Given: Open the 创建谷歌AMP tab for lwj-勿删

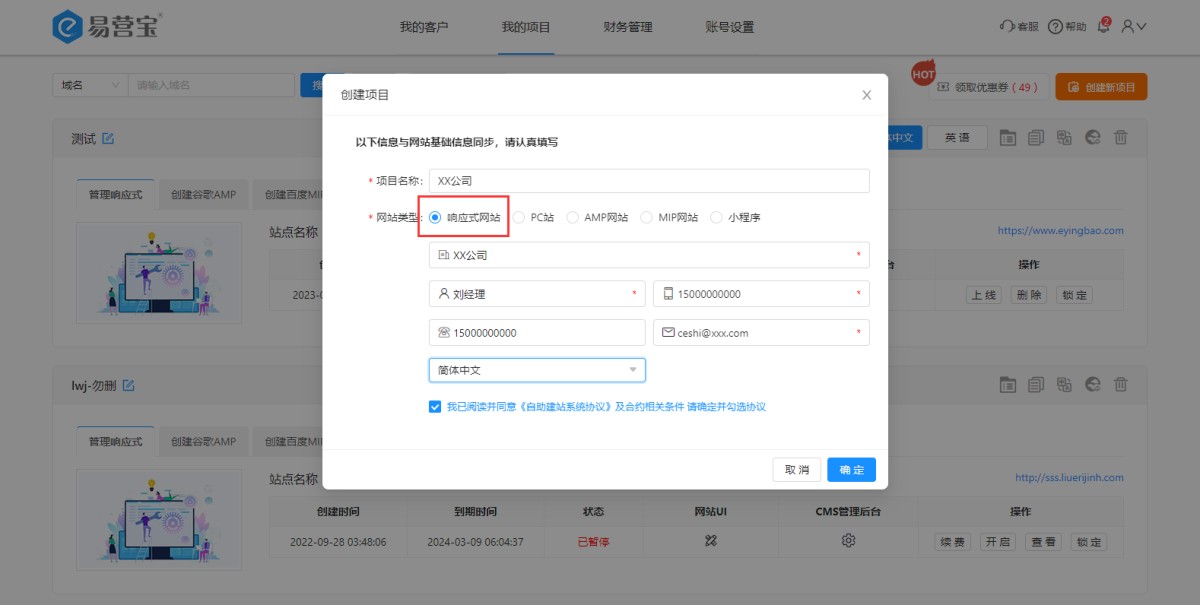Looking at the screenshot, I should click(x=203, y=441).
